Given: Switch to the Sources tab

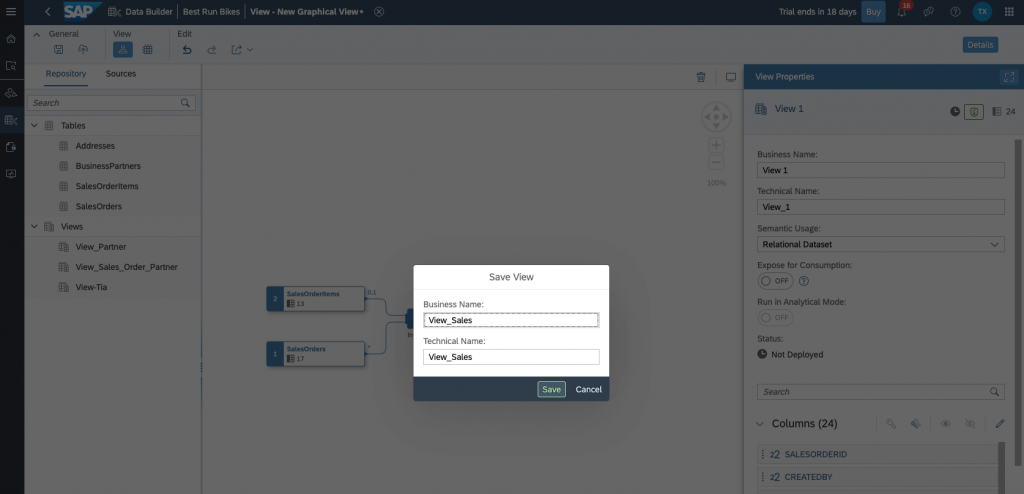Looking at the screenshot, I should (x=121, y=74).
